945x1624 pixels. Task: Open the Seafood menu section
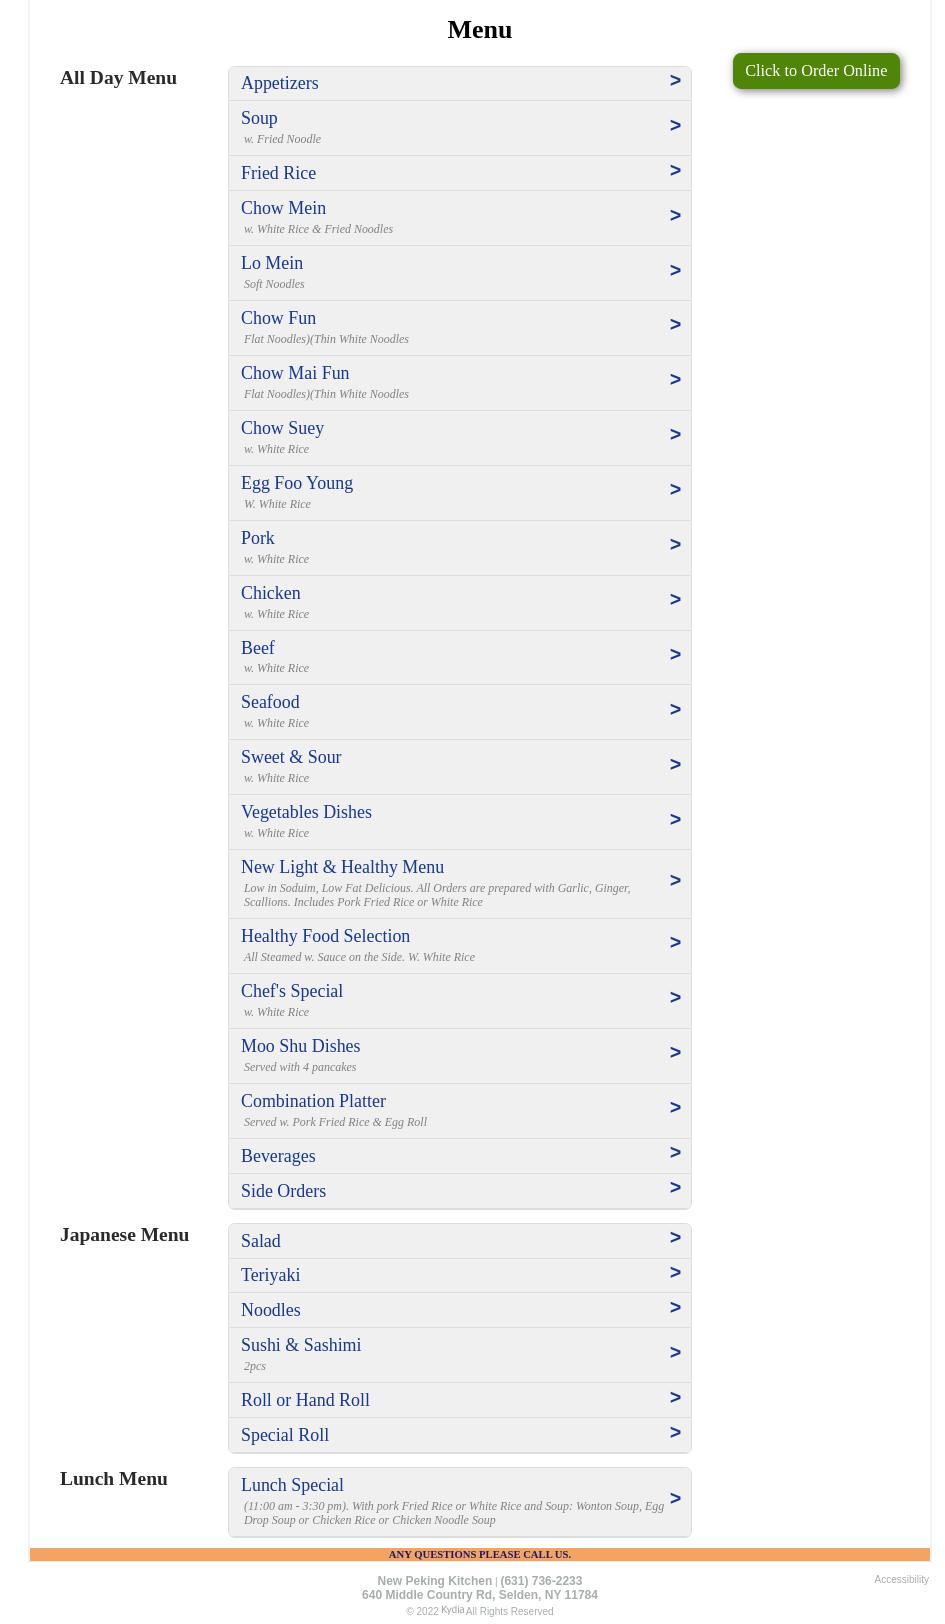tap(270, 702)
